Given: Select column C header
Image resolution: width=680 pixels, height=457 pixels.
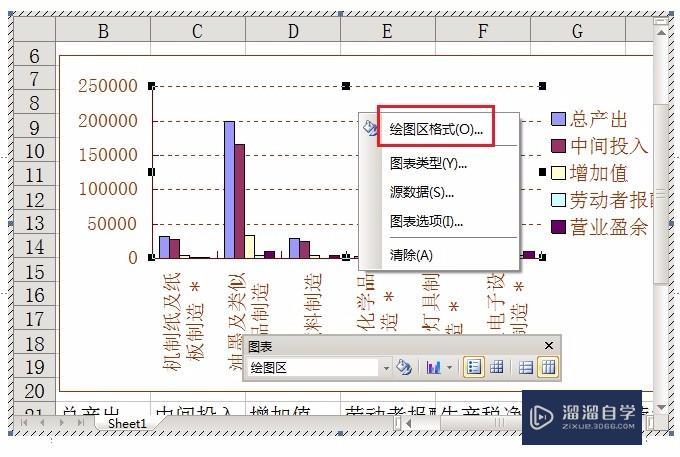Looking at the screenshot, I should click(x=198, y=31).
